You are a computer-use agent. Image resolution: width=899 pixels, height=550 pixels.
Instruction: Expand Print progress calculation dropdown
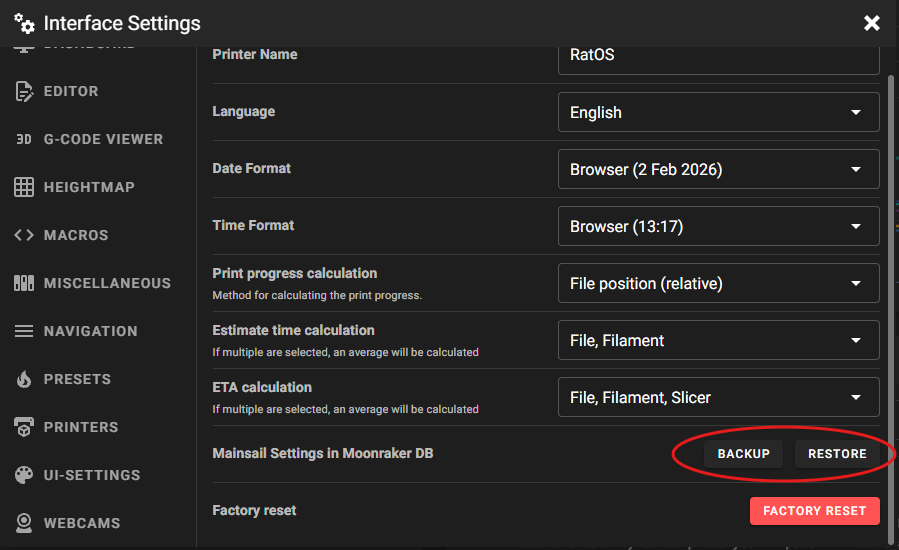[x=718, y=283]
